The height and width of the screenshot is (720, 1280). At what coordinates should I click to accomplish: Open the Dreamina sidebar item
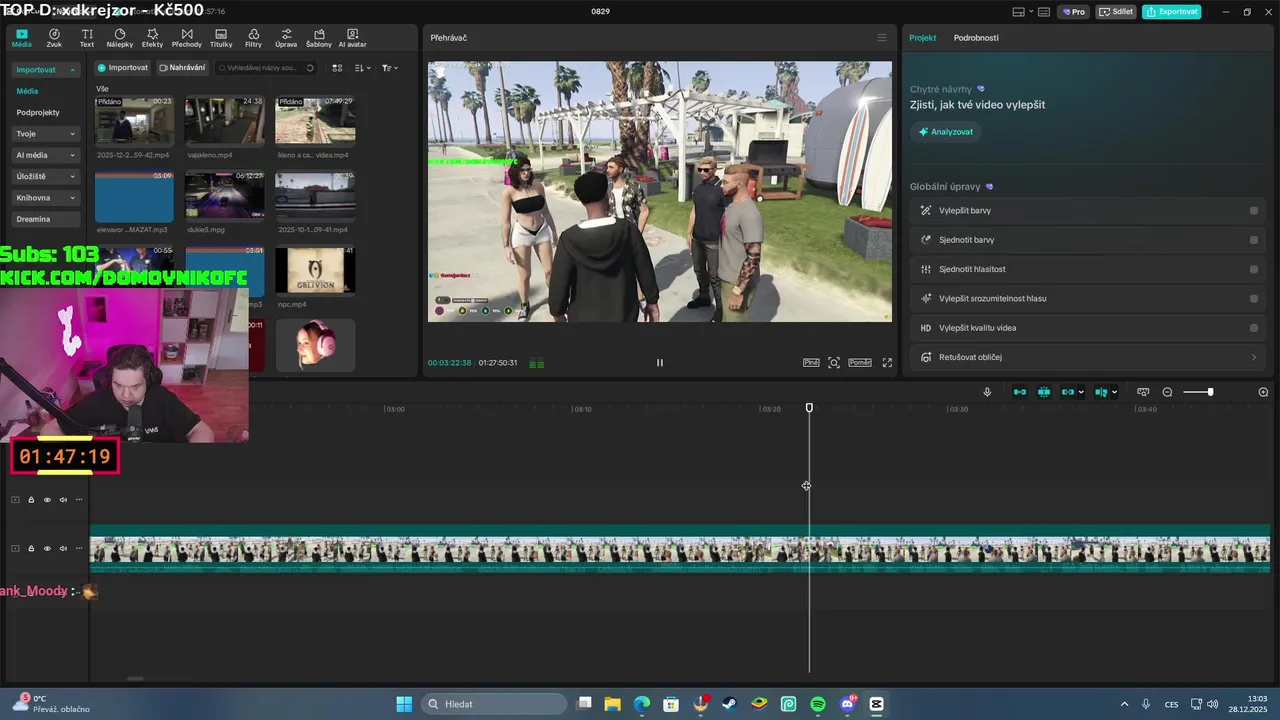click(x=46, y=219)
